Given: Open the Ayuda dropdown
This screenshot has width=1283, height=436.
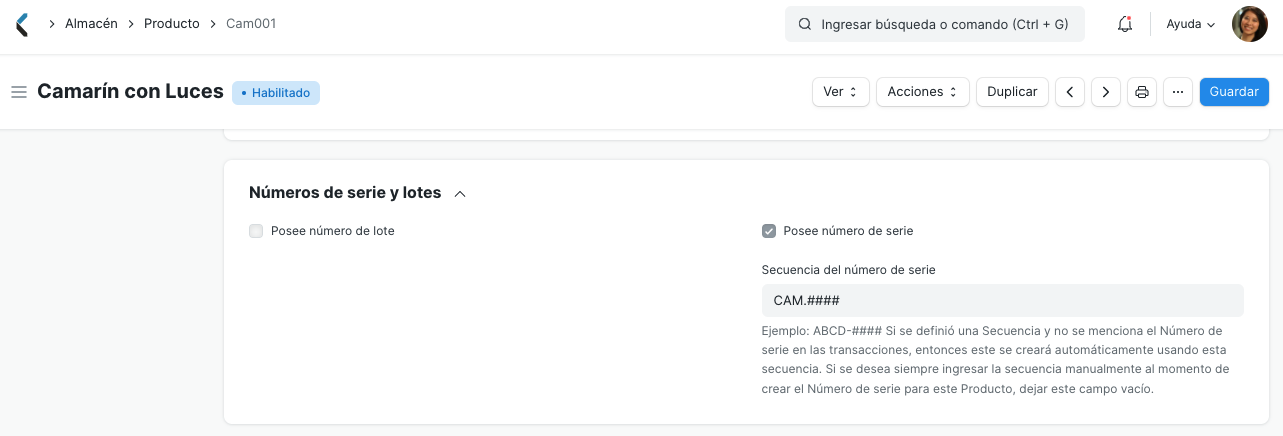Looking at the screenshot, I should (1191, 24).
